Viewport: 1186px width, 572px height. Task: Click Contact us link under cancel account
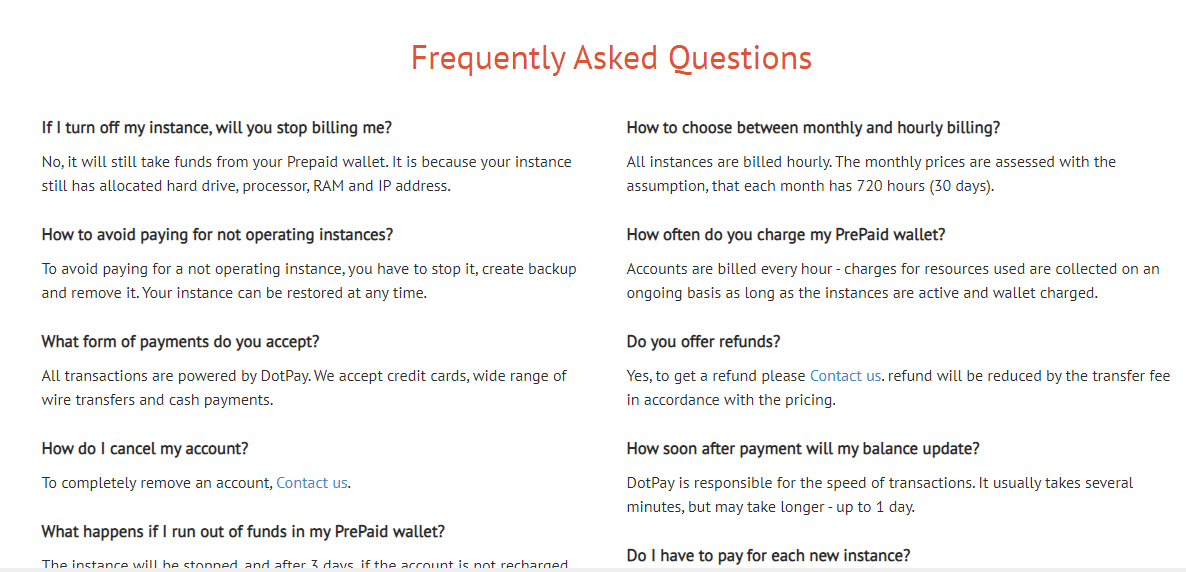coord(312,483)
